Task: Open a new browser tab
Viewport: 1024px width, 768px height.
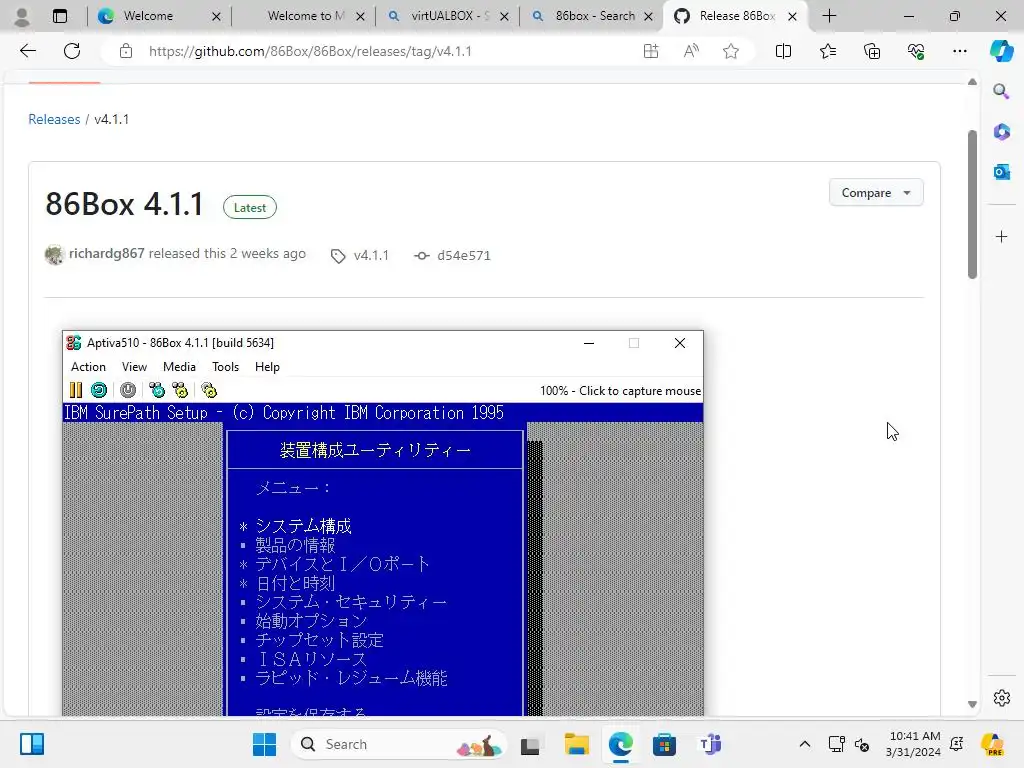Action: pyautogui.click(x=829, y=16)
